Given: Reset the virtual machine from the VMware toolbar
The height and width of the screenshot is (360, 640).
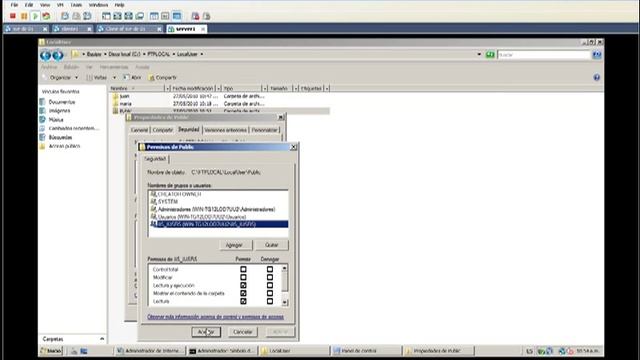Looking at the screenshot, I should tap(46, 16).
